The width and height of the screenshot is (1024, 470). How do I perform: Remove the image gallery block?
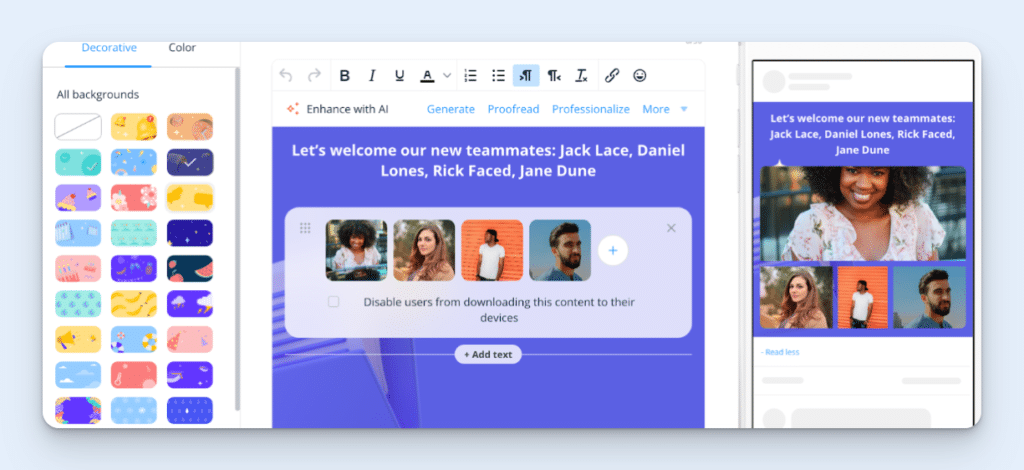pyautogui.click(x=671, y=228)
